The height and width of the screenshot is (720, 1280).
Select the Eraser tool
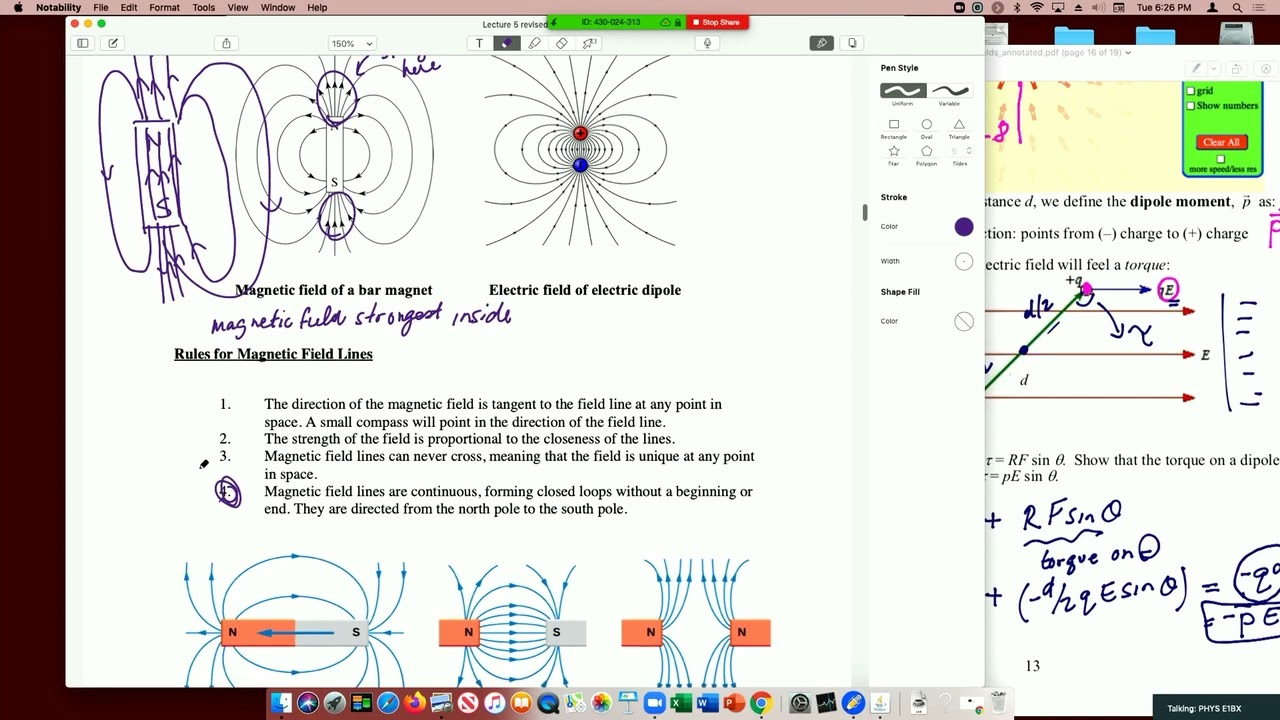(562, 43)
